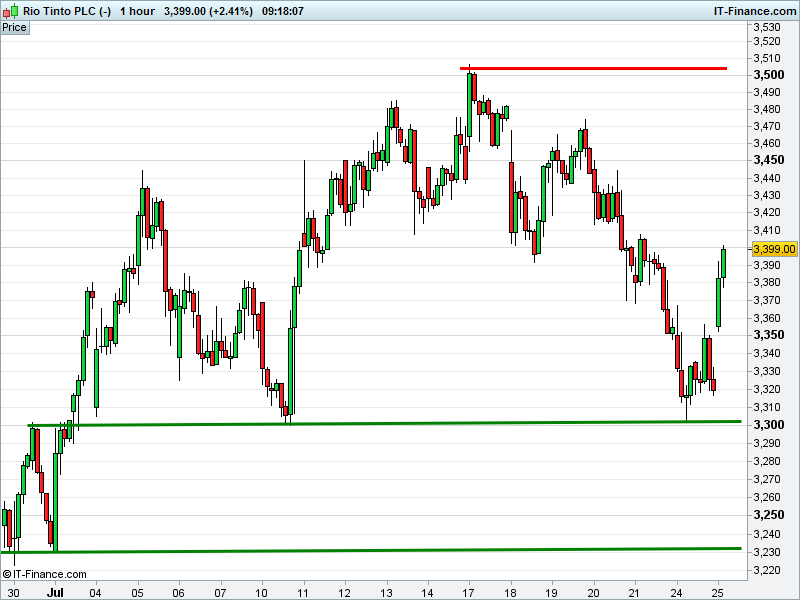Screen dimensions: 800x600
Task: Click the 3,530 price axis label
Action: coord(767,27)
